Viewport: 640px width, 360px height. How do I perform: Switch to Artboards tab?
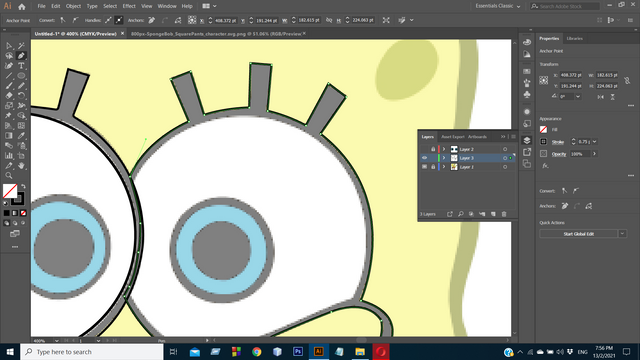point(477,137)
